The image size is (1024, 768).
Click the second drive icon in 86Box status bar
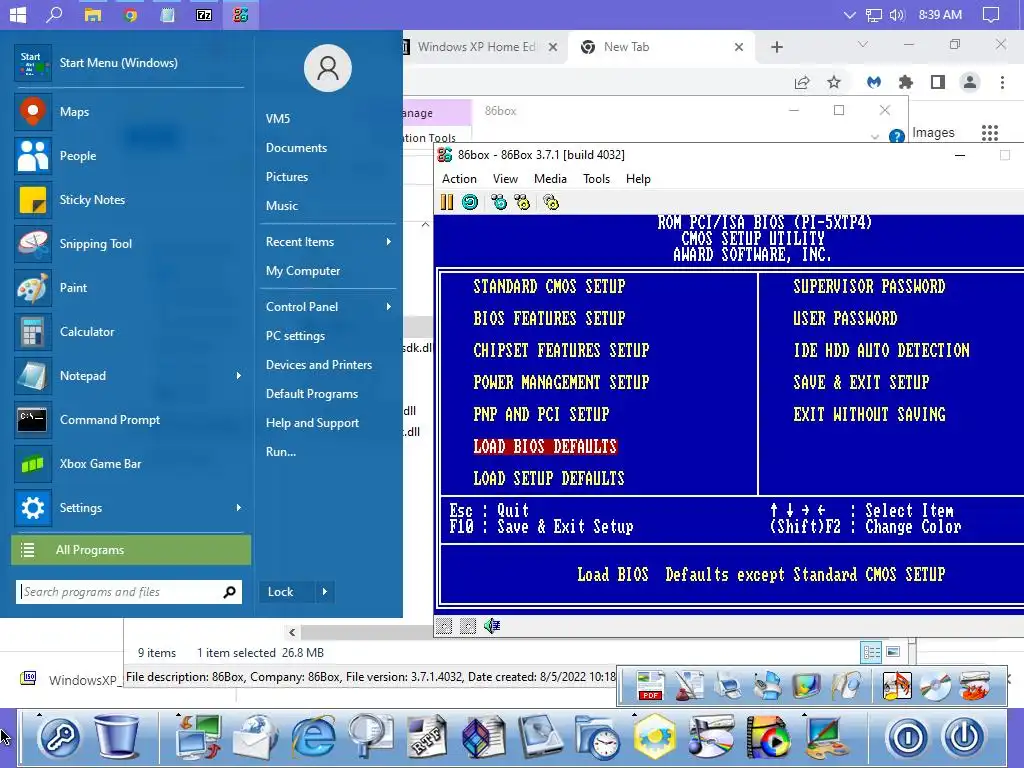click(x=468, y=626)
